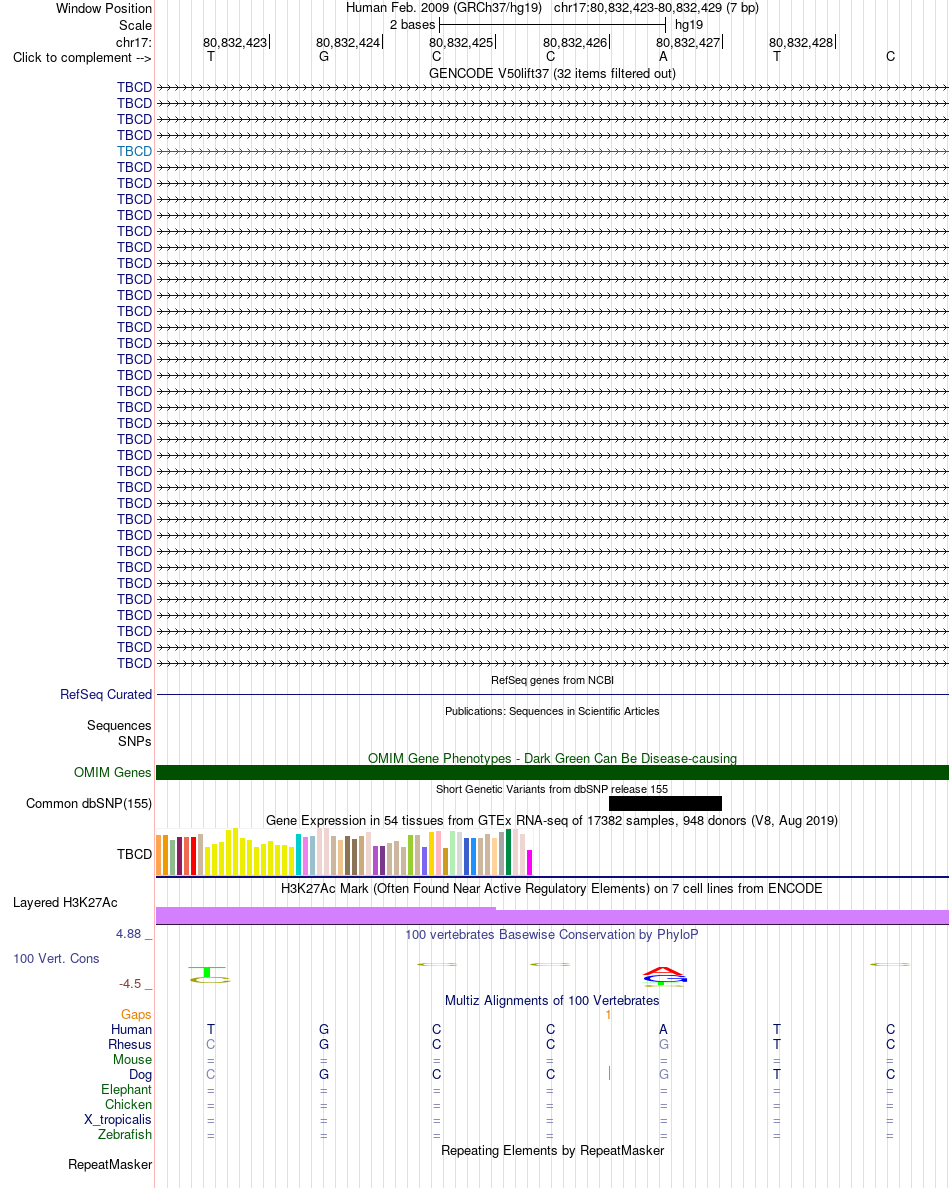Click the Mouse species label
The width and height of the screenshot is (950, 1188).
(133, 1060)
